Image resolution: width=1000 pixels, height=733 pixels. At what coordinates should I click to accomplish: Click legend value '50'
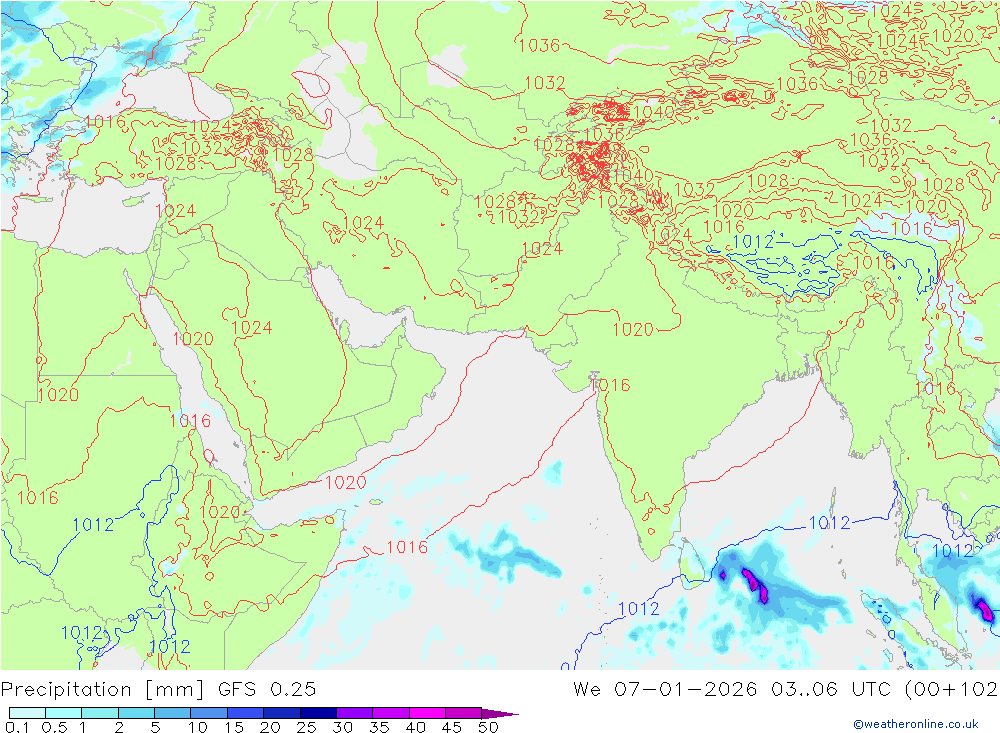pos(488,727)
